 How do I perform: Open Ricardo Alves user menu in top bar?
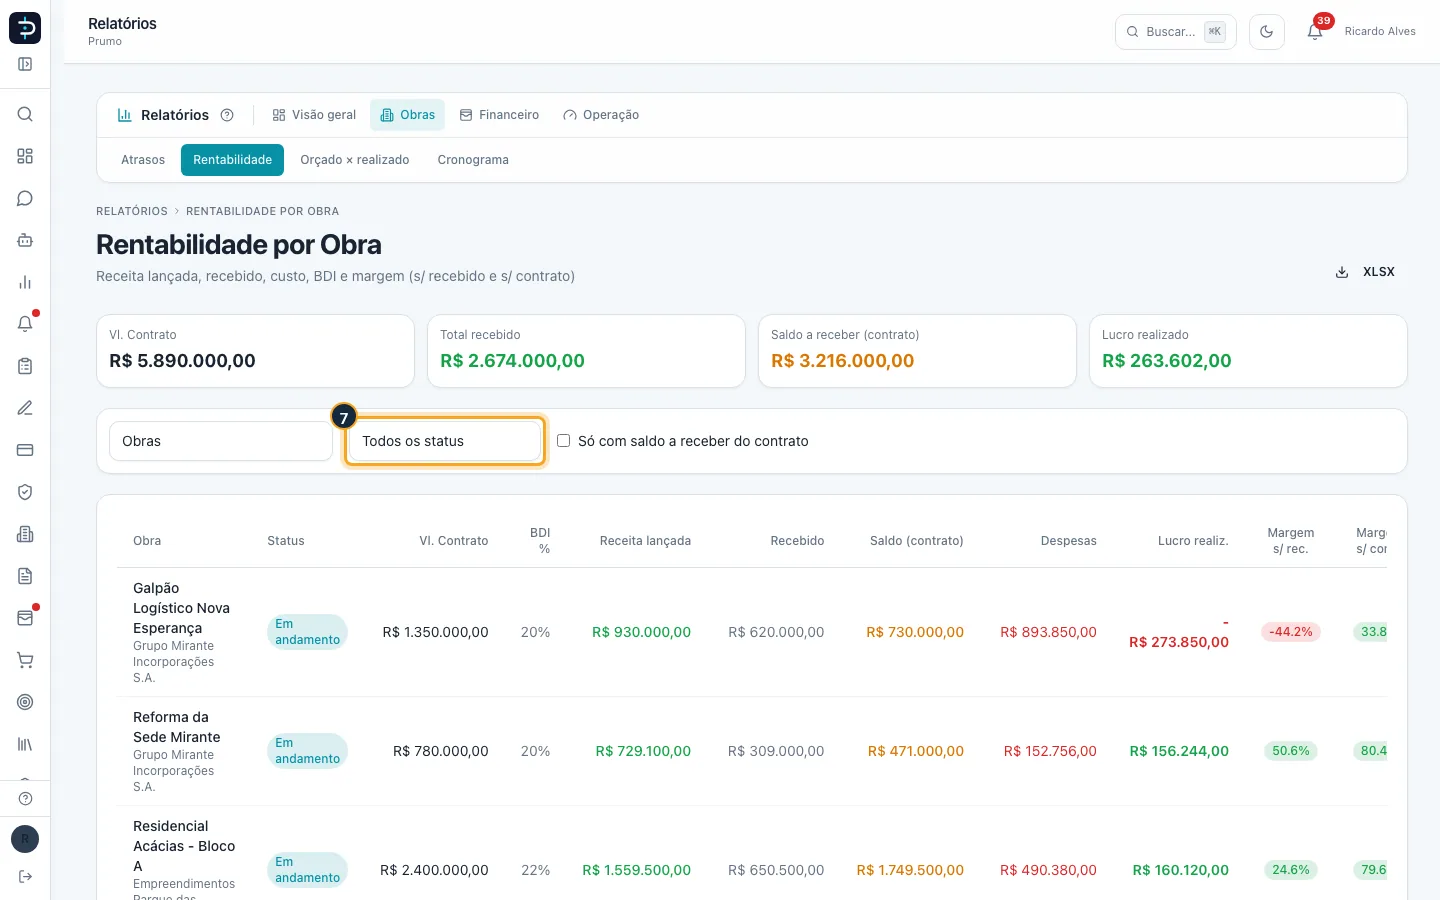(1380, 32)
